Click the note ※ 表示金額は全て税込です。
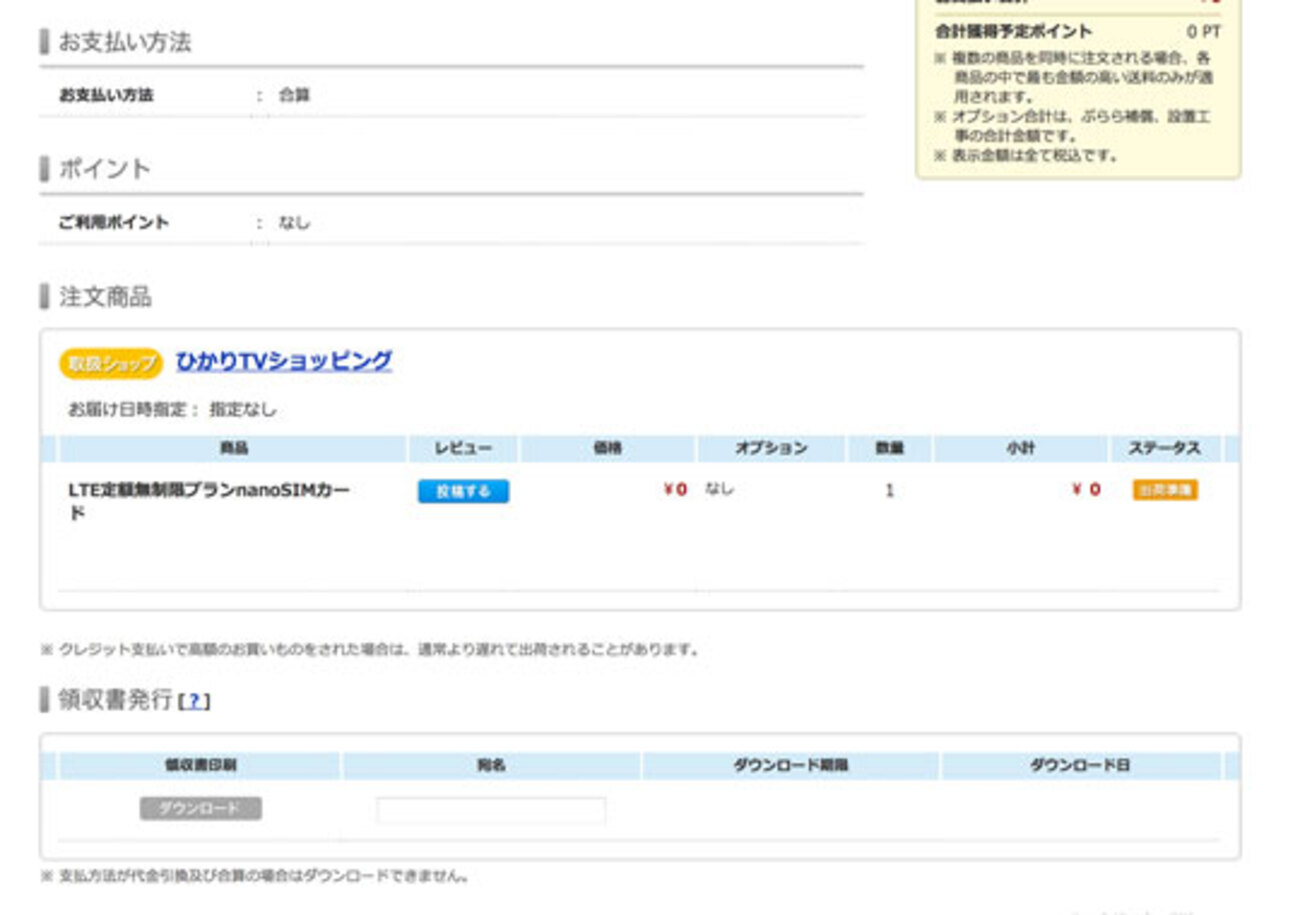This screenshot has height=915, width=1300. (x=1027, y=156)
